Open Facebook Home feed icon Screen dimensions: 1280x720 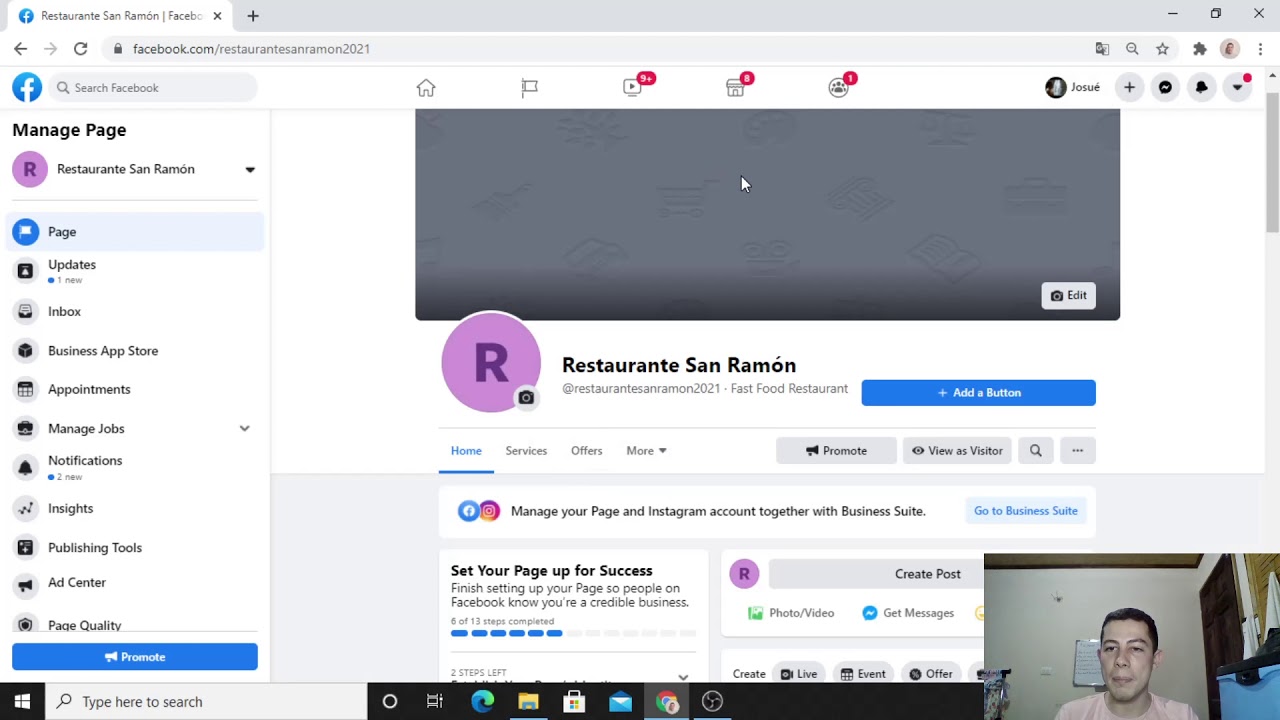(426, 88)
